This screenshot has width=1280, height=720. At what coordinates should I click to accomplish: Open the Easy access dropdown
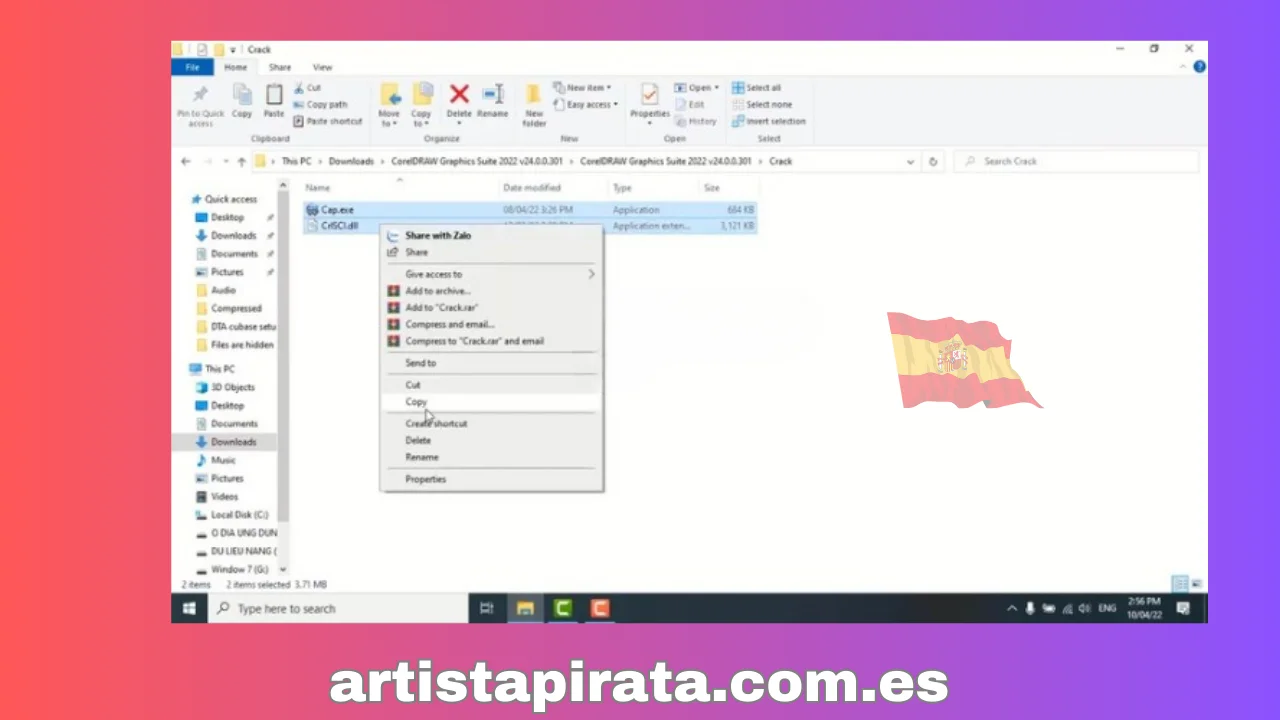pos(586,104)
